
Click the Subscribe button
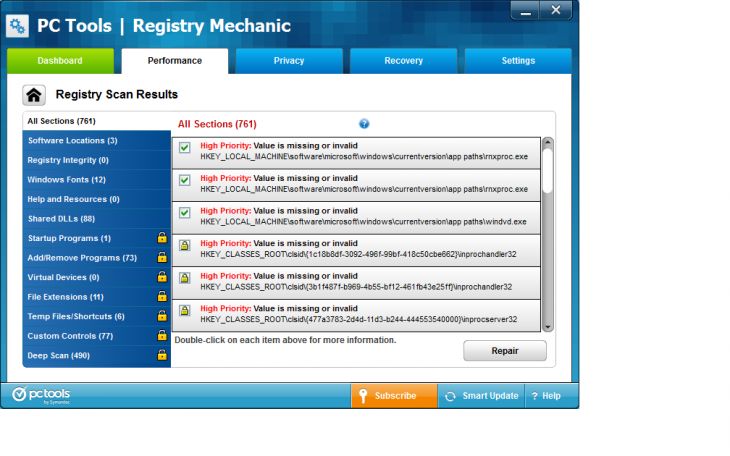(394, 396)
